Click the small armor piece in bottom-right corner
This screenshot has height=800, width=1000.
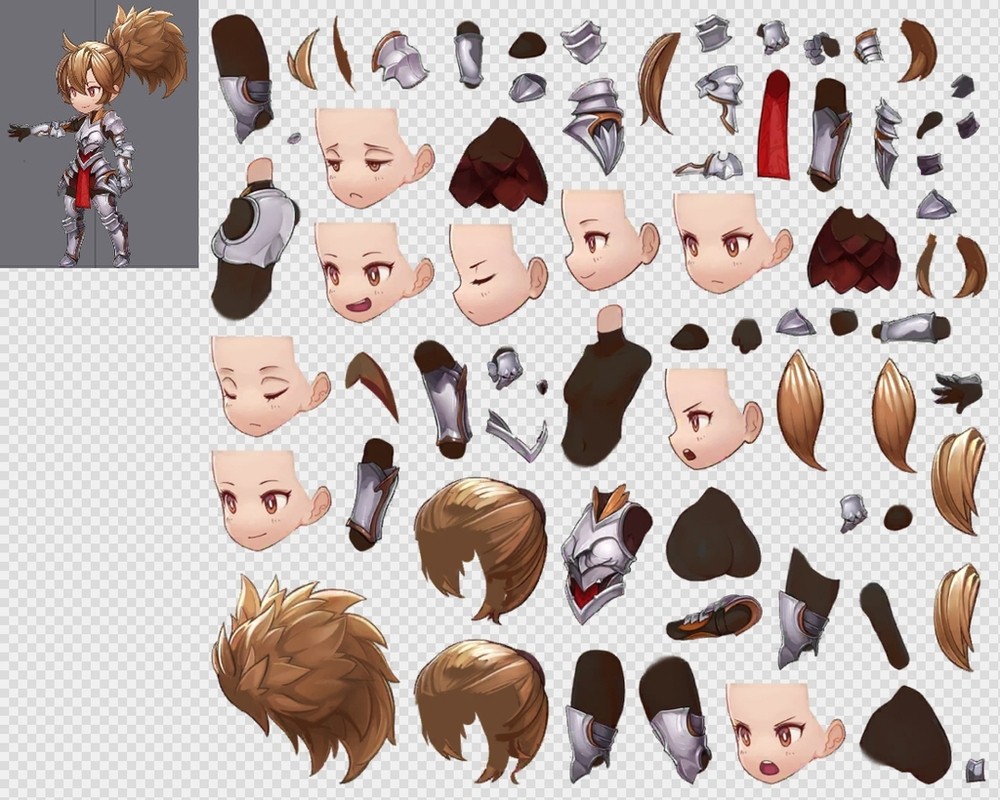(975, 770)
